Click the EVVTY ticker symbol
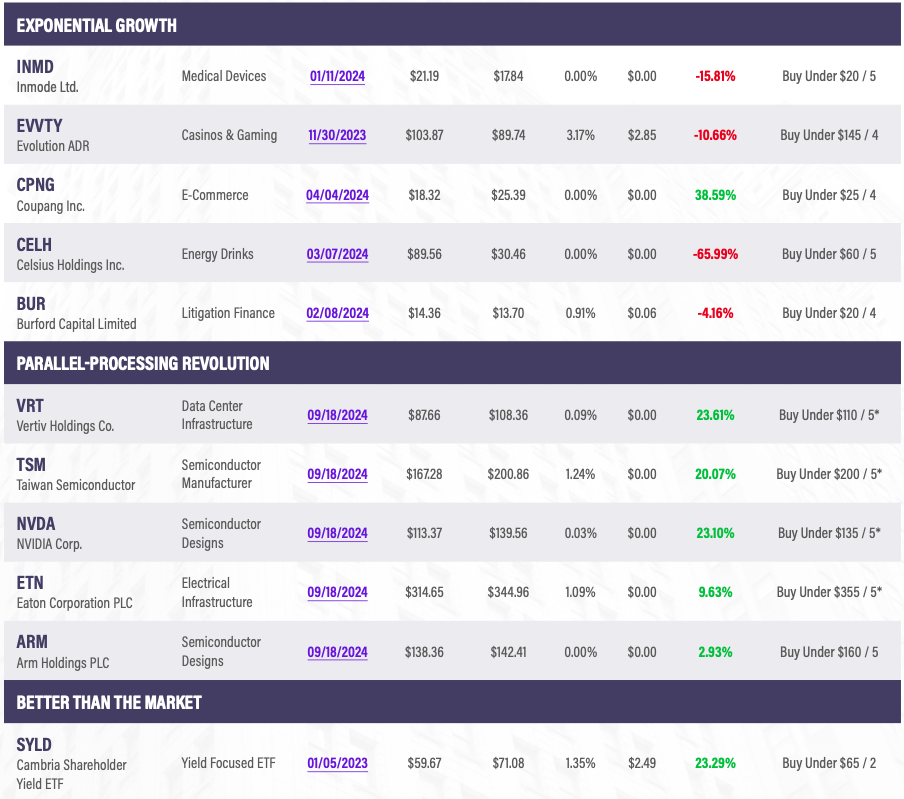 pyautogui.click(x=39, y=126)
